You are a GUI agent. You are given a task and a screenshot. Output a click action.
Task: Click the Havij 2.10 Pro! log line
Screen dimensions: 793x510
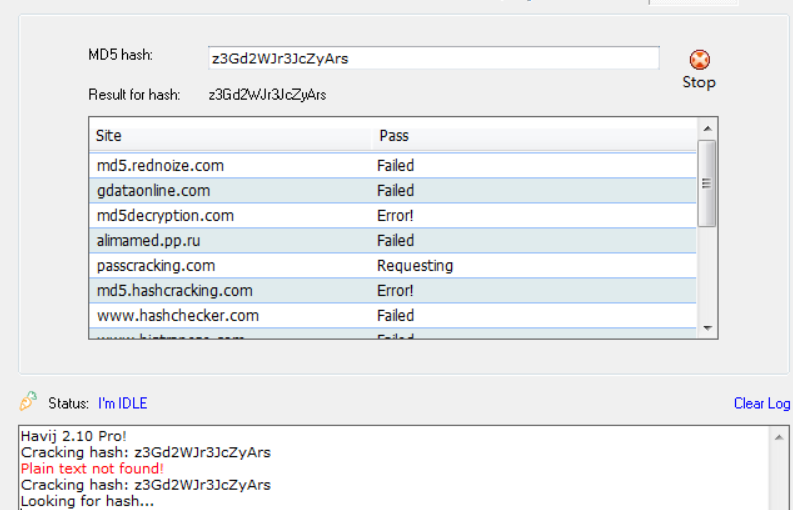(x=74, y=436)
